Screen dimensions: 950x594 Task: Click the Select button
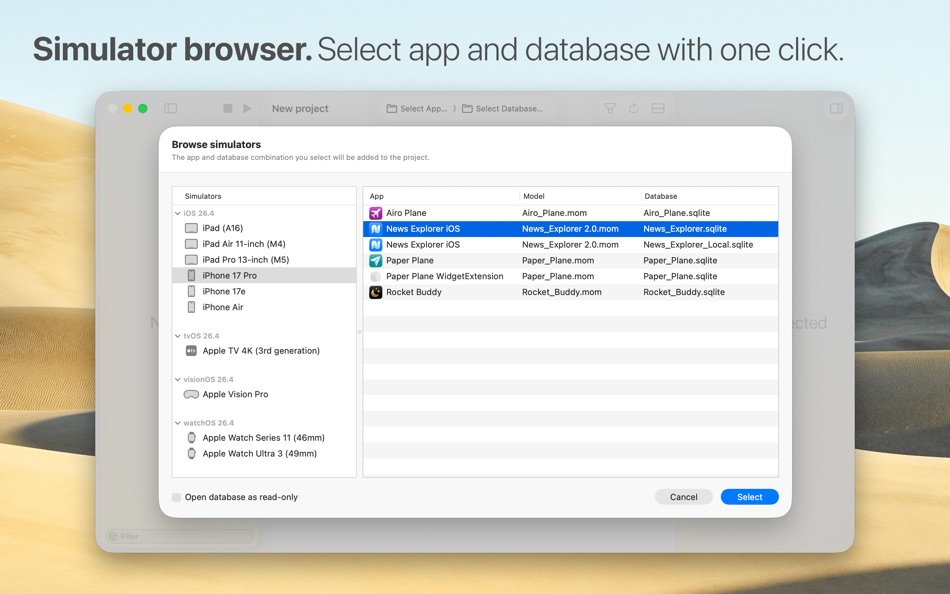pyautogui.click(x=749, y=497)
